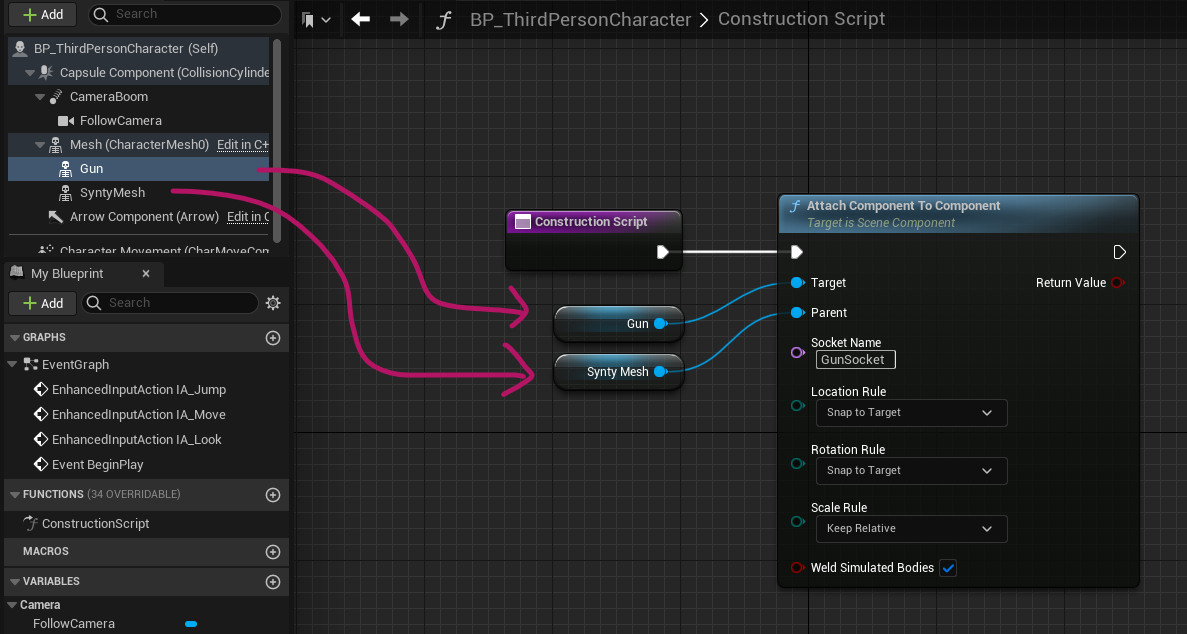This screenshot has height=634, width=1187.
Task: Open My Blueprint settings gear
Action: tap(273, 303)
